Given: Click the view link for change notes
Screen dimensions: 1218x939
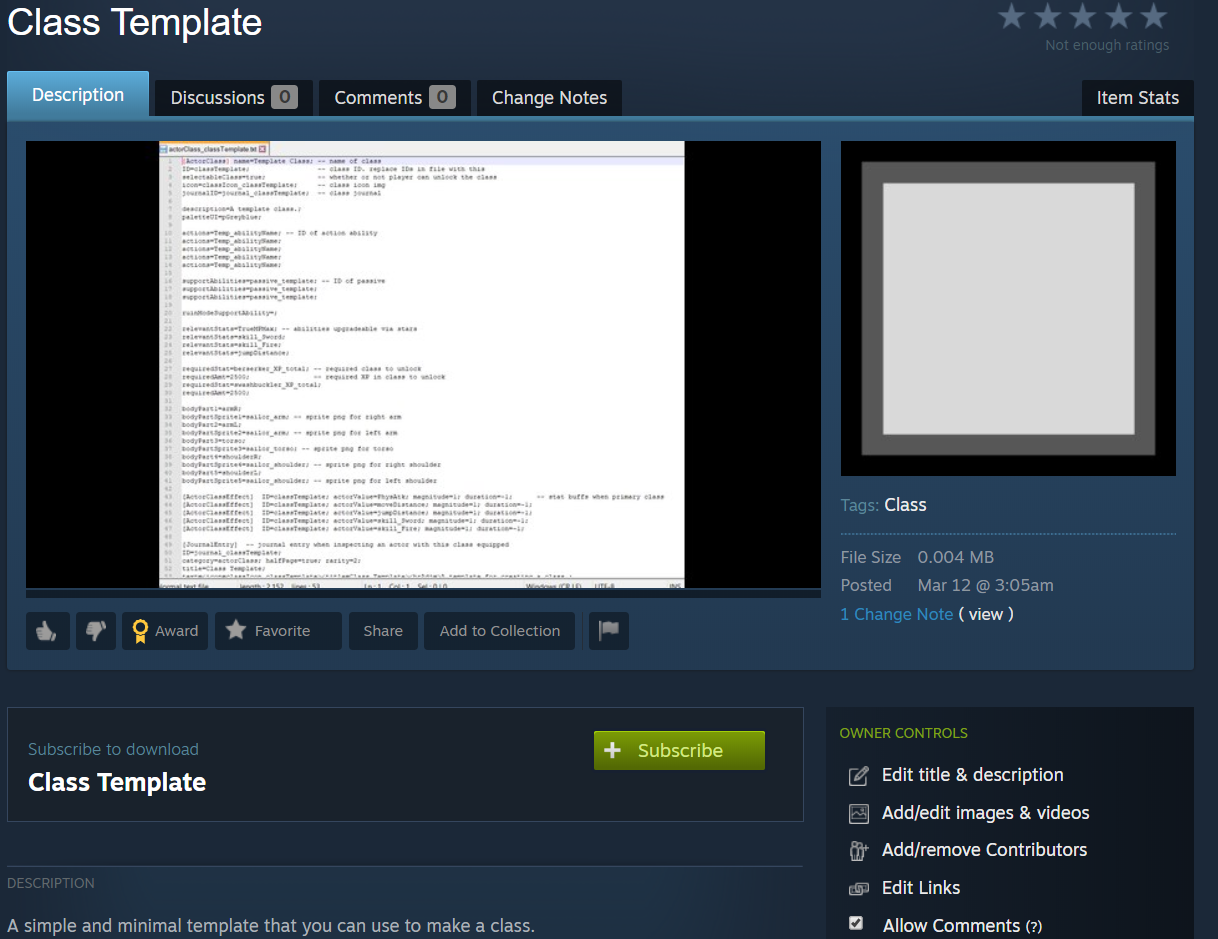Looking at the screenshot, I should pyautogui.click(x=986, y=614).
